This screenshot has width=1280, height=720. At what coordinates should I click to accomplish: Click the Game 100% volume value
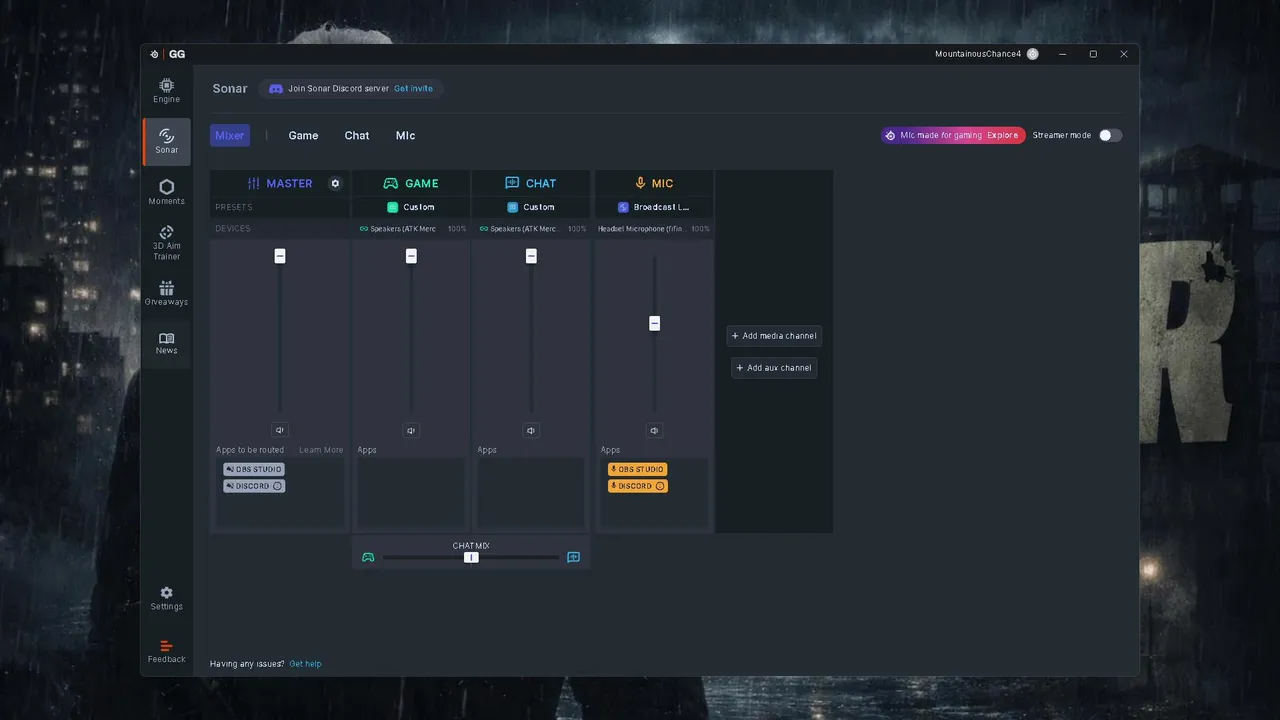coord(457,229)
